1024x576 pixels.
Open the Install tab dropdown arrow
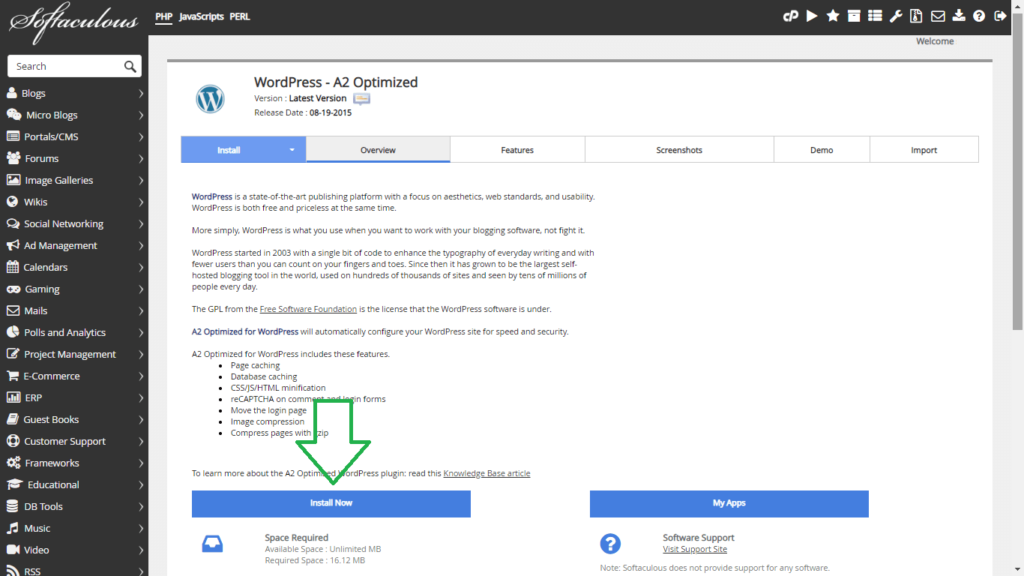(292, 150)
